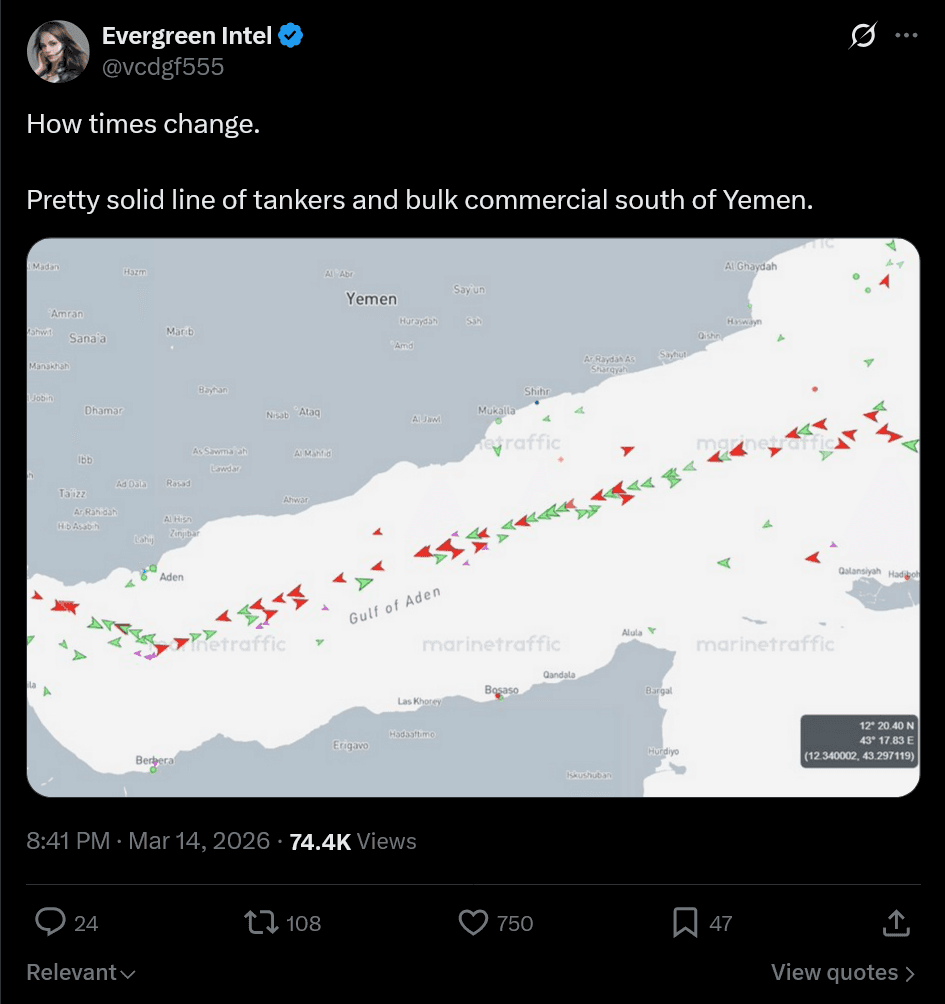Open the Relevant replies sort dropdown
Image resolution: width=945 pixels, height=1004 pixels.
(80, 971)
